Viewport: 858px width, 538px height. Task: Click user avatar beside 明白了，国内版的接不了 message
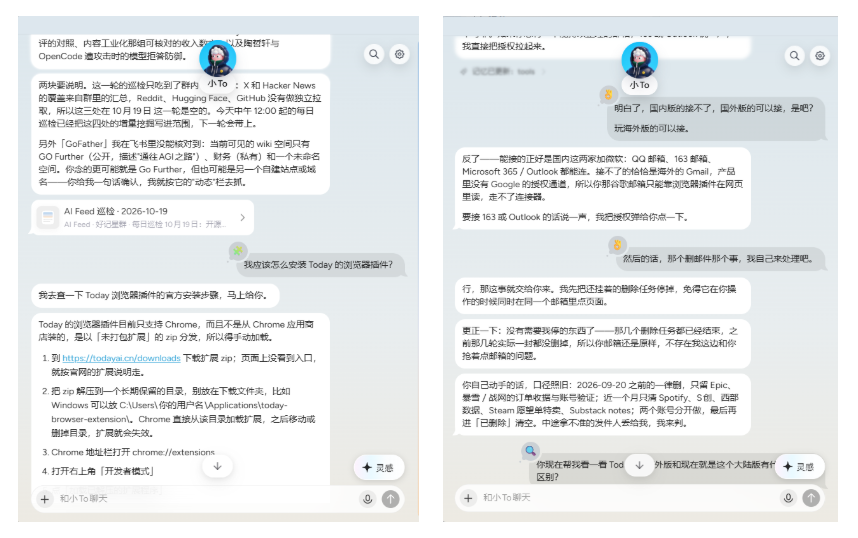click(x=607, y=95)
